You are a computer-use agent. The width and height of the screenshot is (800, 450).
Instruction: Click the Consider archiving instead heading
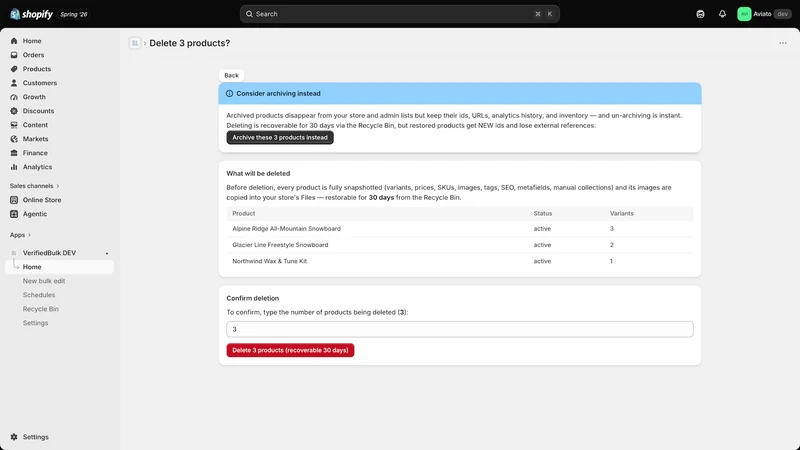[278, 94]
